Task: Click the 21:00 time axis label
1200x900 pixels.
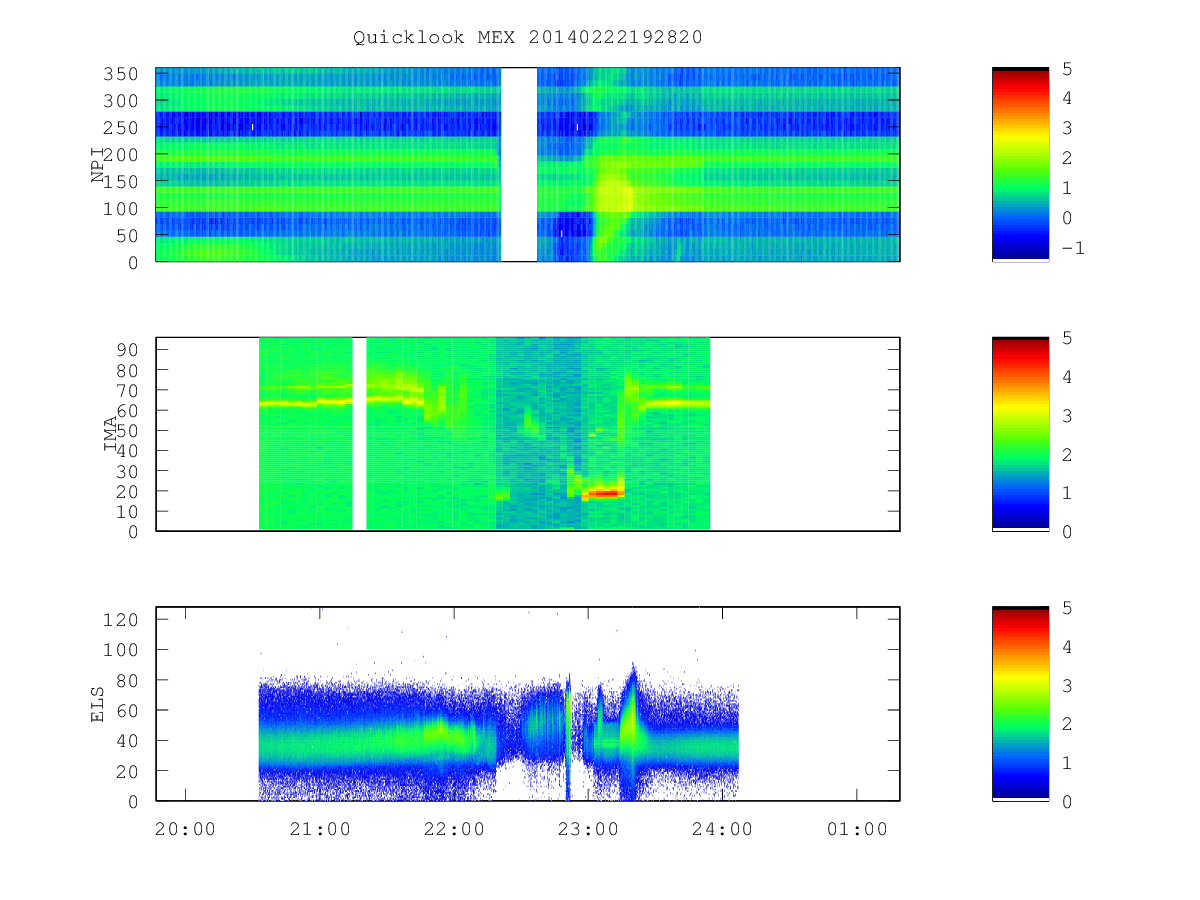Action: point(320,829)
